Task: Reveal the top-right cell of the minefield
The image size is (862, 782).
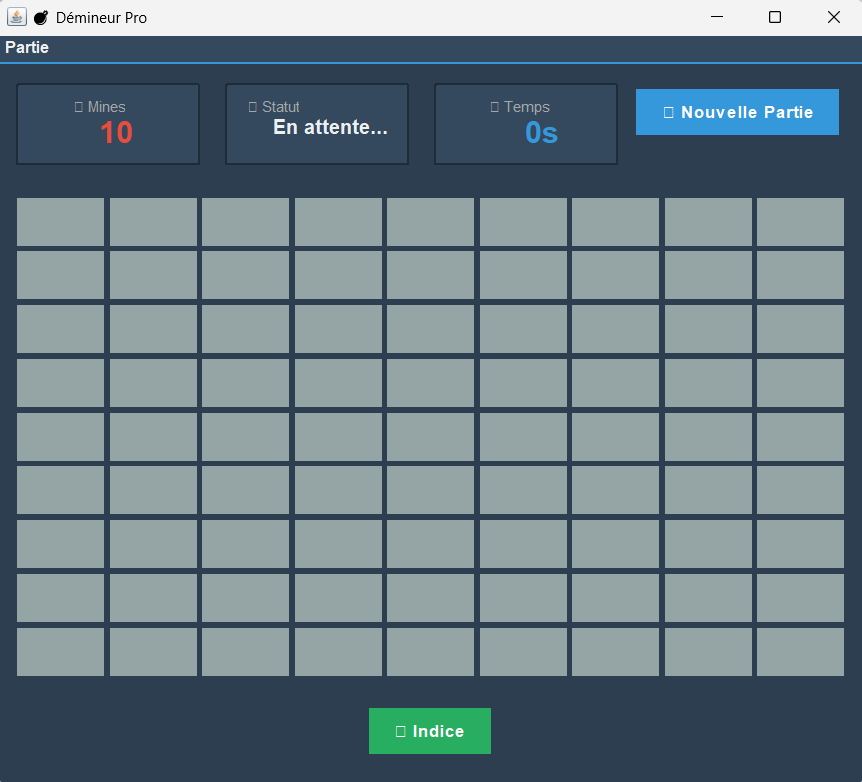Action: 800,222
